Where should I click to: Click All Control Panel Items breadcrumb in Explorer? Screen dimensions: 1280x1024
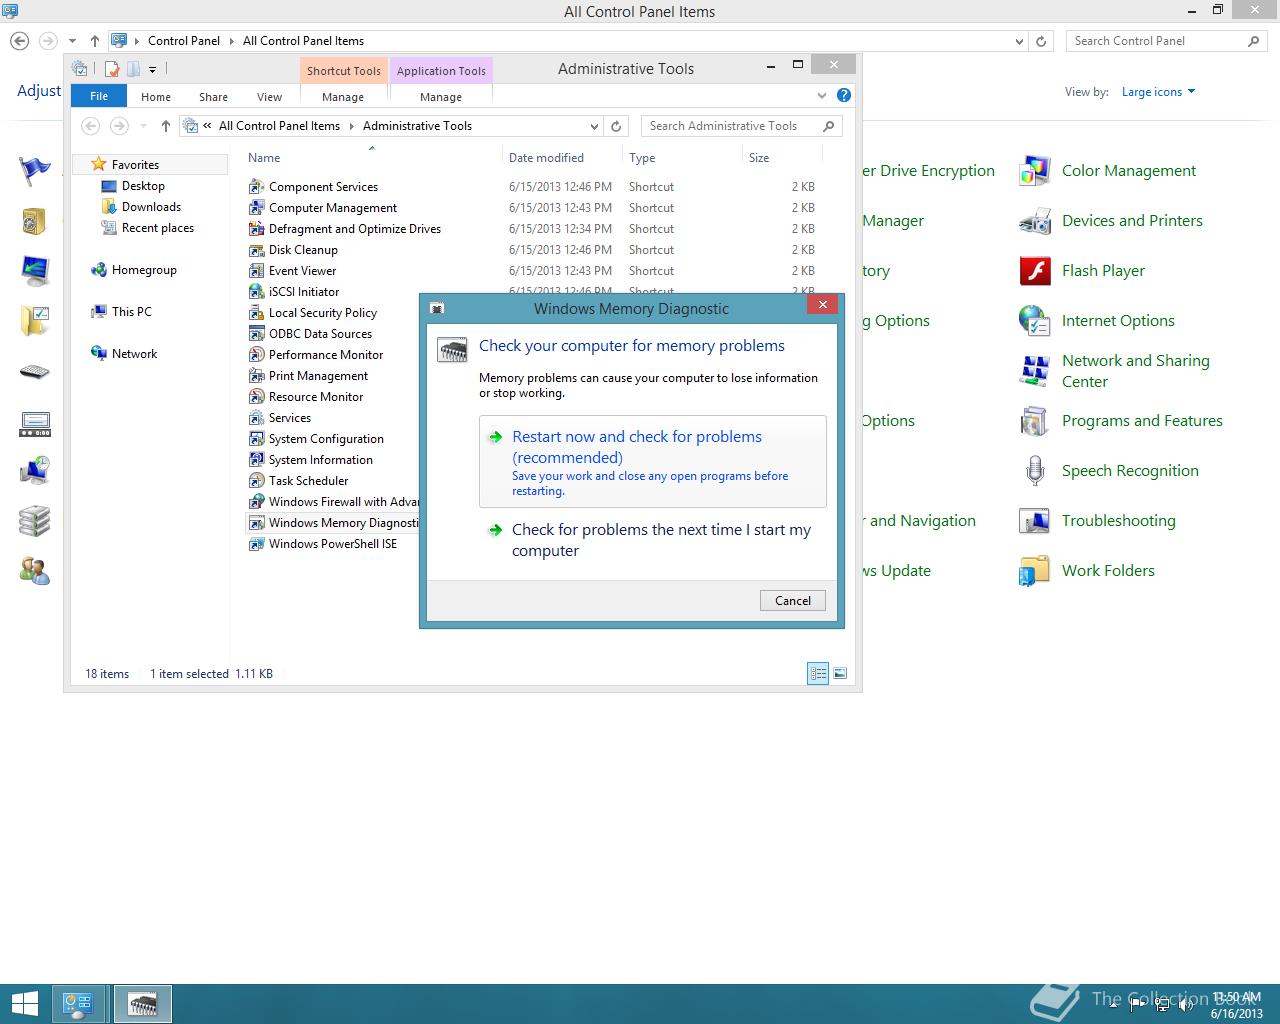click(x=279, y=126)
